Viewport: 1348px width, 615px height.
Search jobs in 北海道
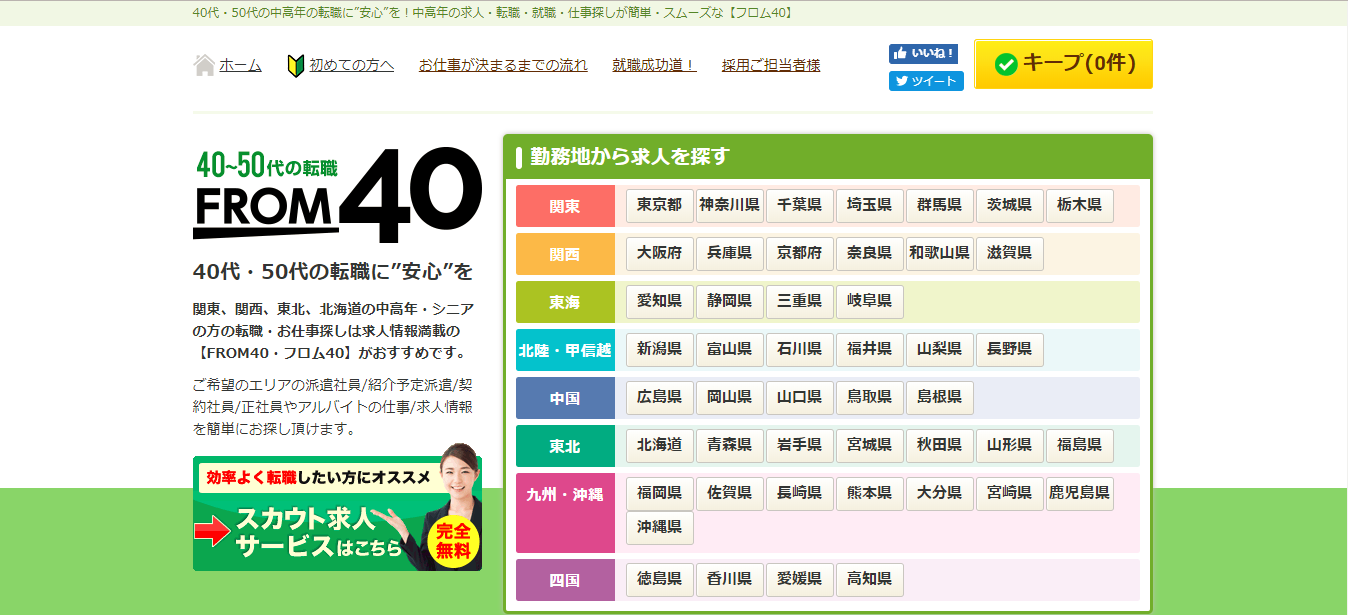pyautogui.click(x=660, y=445)
